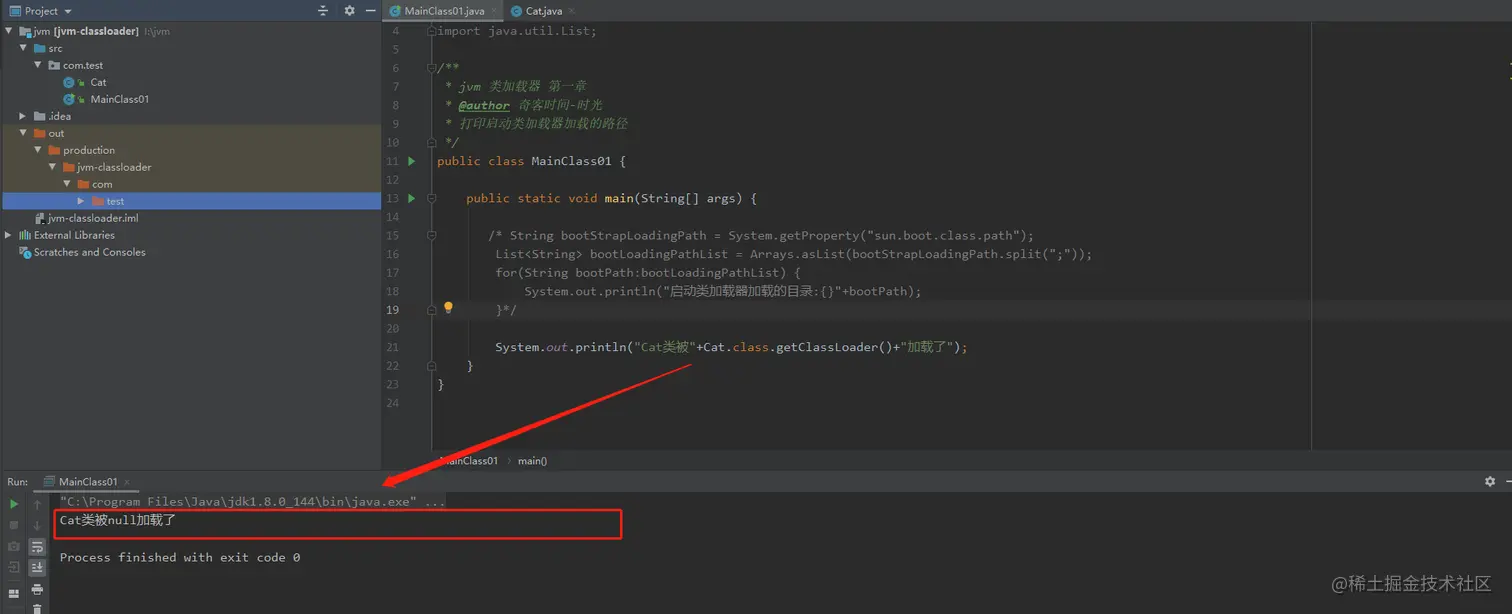The image size is (1512, 614).
Task: Close the MainClass01 Run tab
Action: [x=127, y=481]
